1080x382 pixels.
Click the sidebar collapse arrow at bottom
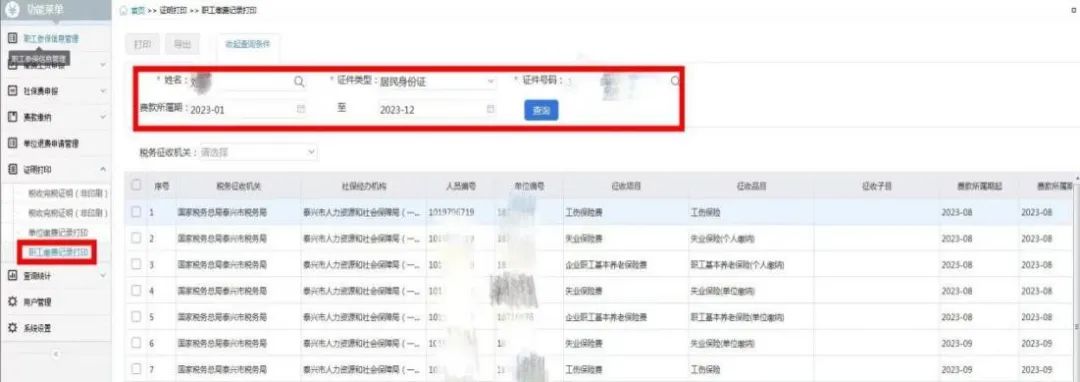click(x=56, y=354)
